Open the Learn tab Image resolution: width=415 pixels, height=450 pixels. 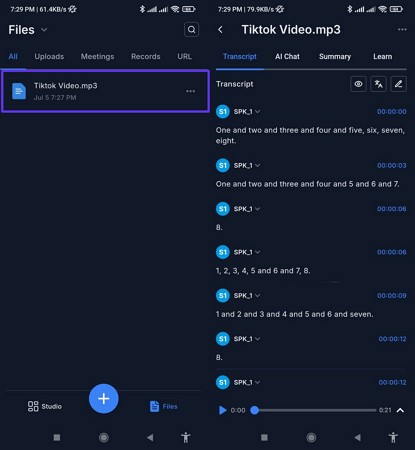coord(382,56)
